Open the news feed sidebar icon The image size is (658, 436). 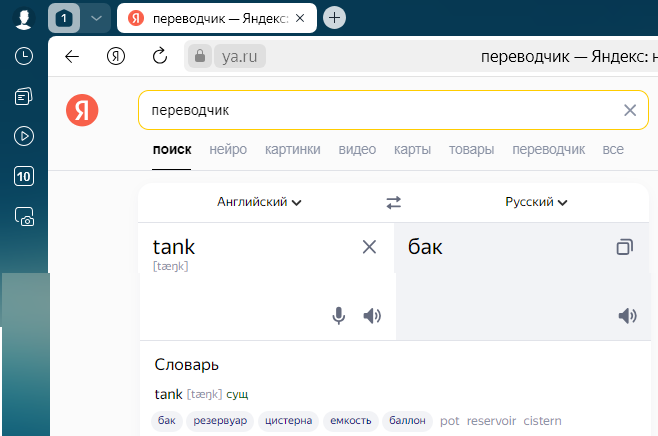coord(24,96)
